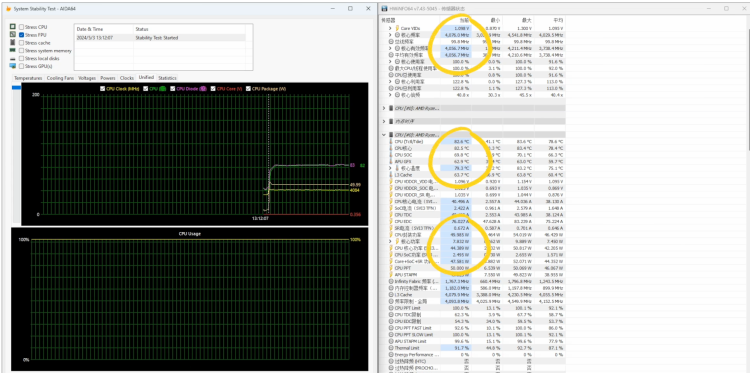Expand the Core VIDs sensor row
The height and width of the screenshot is (373, 750).
[x=390, y=28]
